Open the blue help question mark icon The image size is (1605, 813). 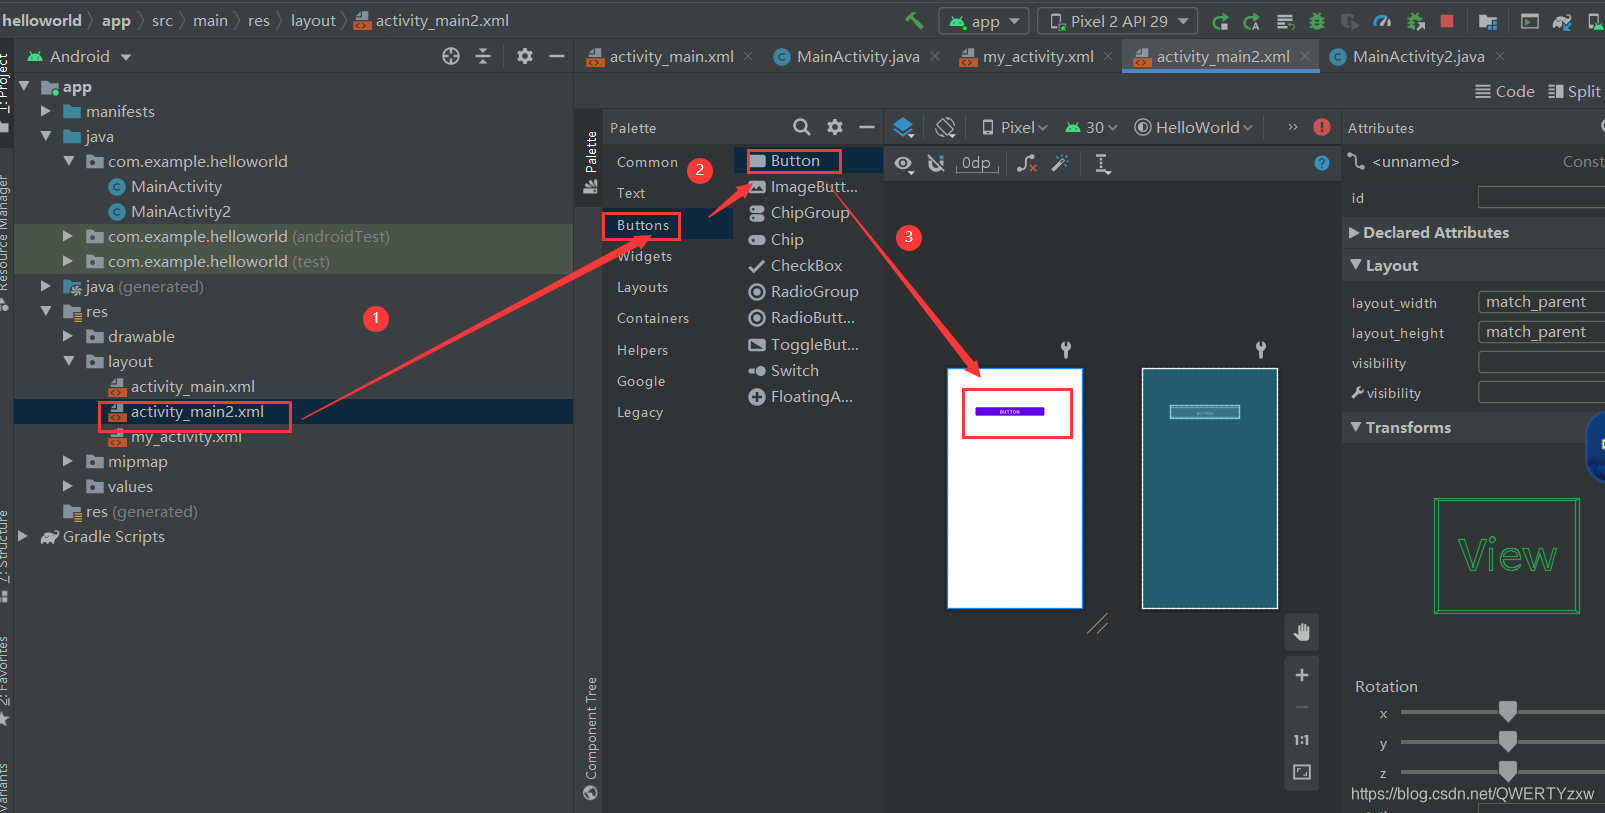(1322, 163)
